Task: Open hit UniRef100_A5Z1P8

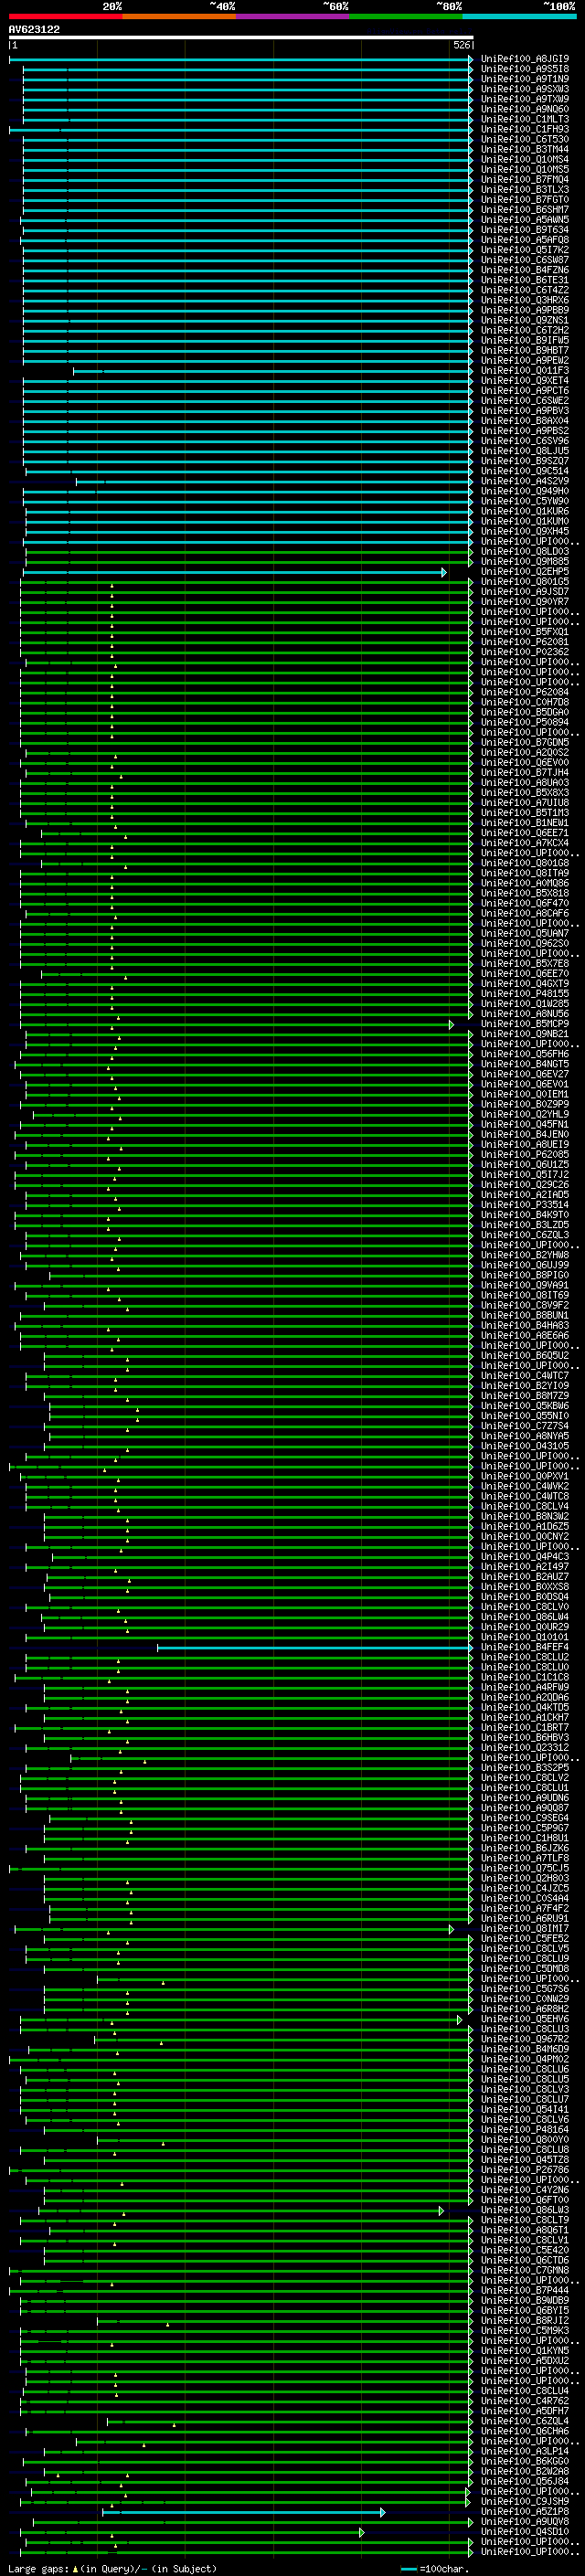Action: (x=525, y=2511)
